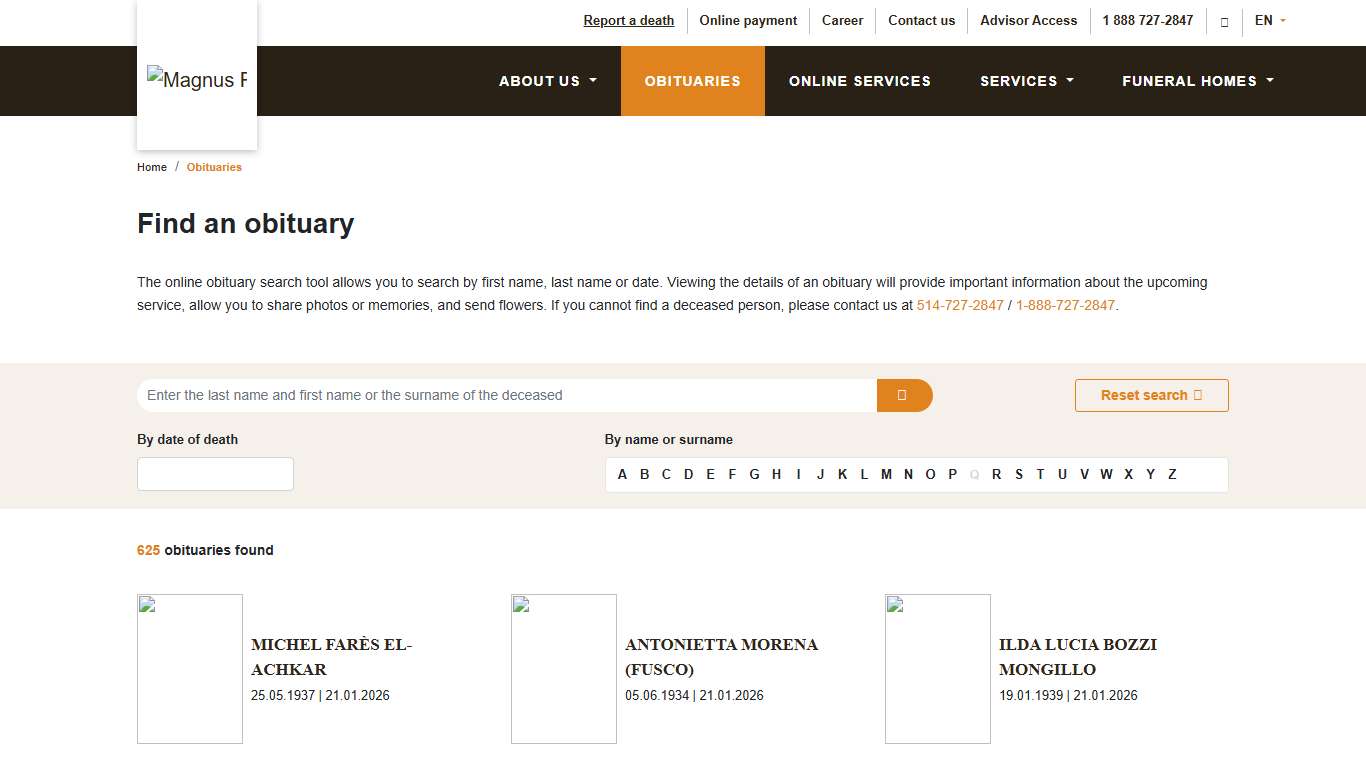Image resolution: width=1366 pixels, height=768 pixels.
Task: Go to the Obituaries tab
Action: pos(692,81)
